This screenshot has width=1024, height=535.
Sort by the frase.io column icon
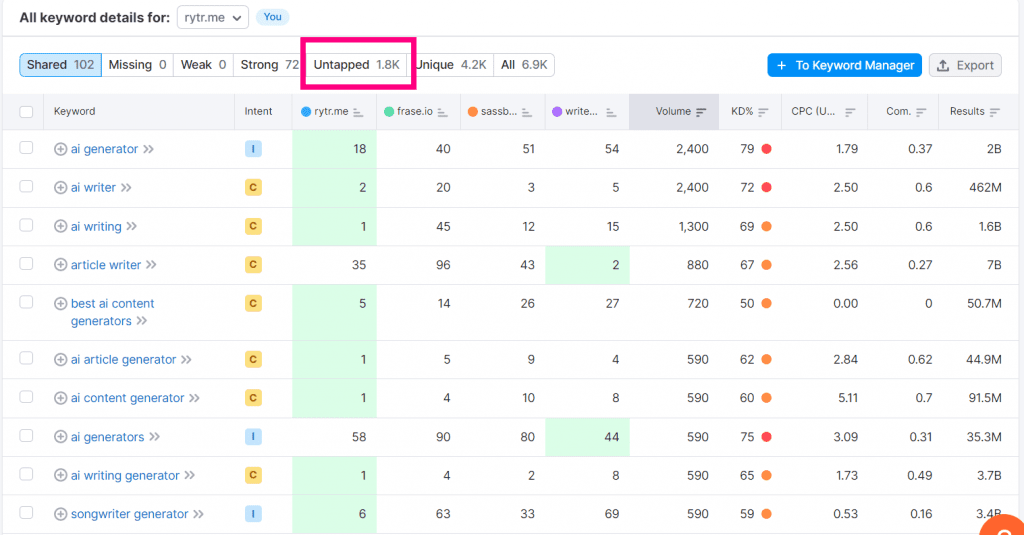point(442,112)
